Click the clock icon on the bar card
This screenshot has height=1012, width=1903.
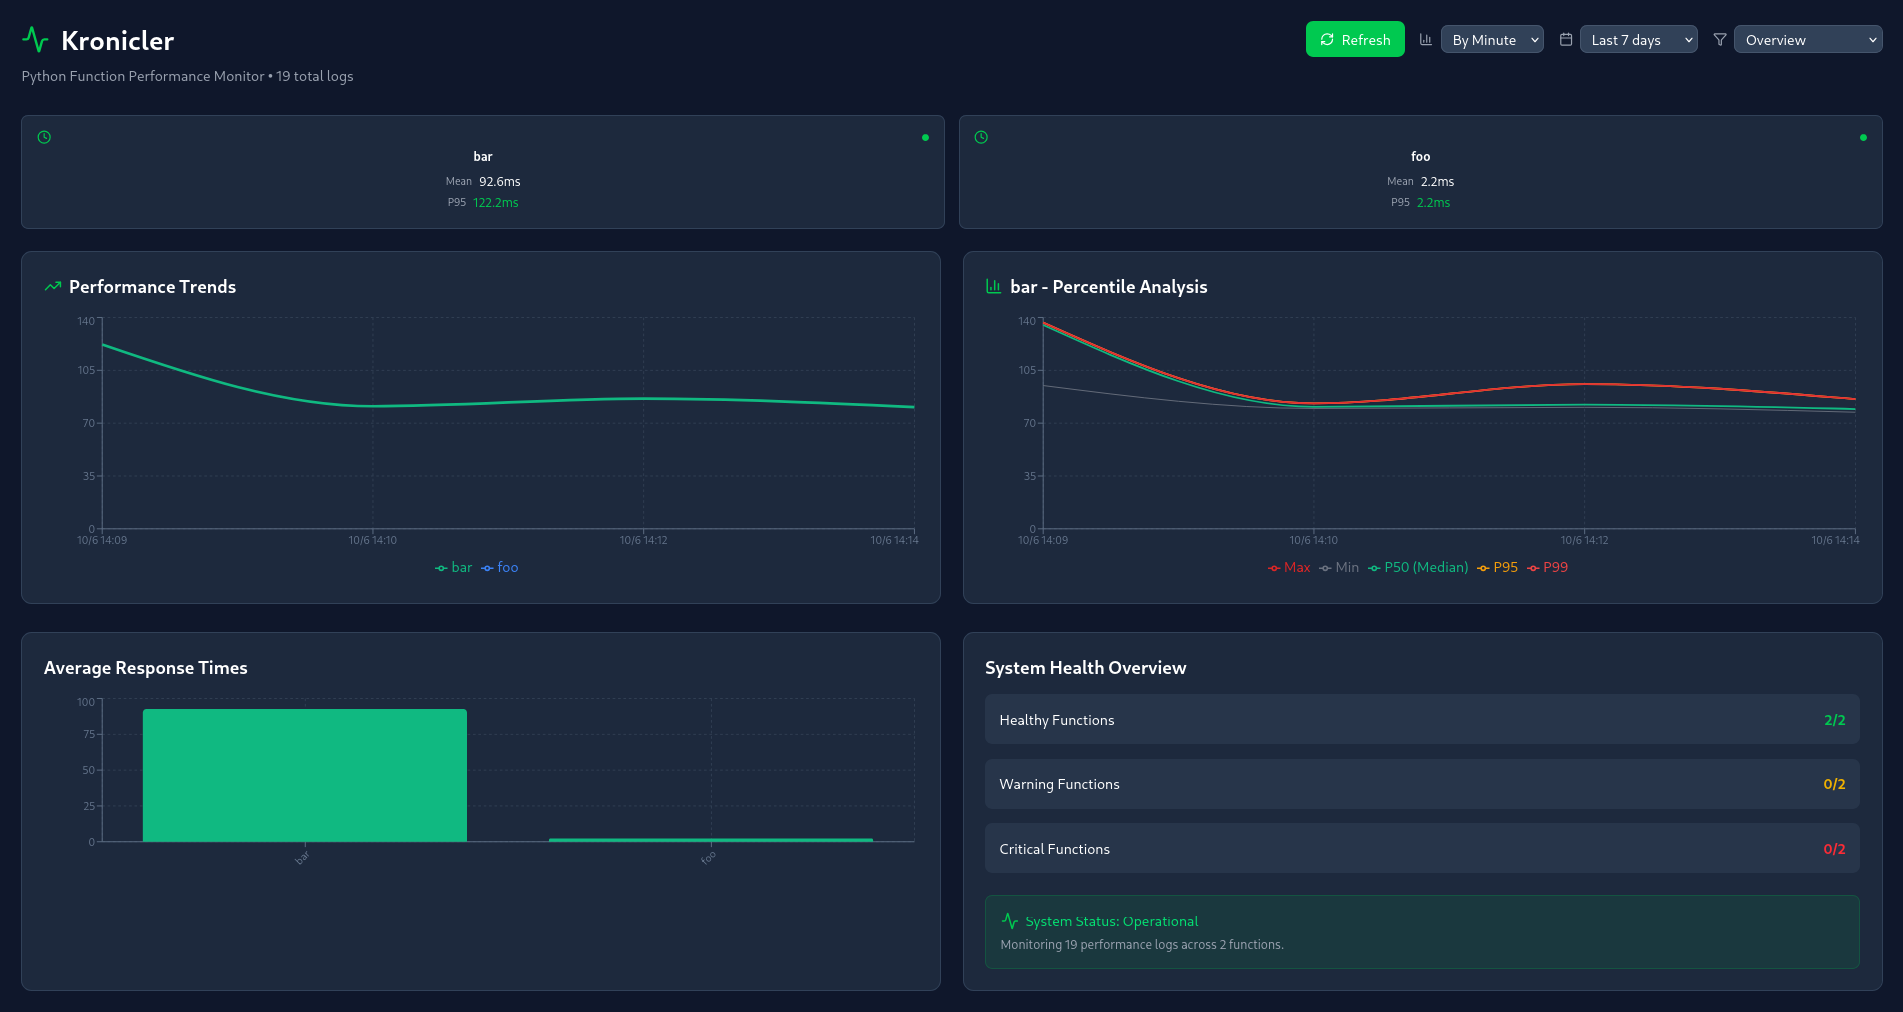[x=44, y=137]
